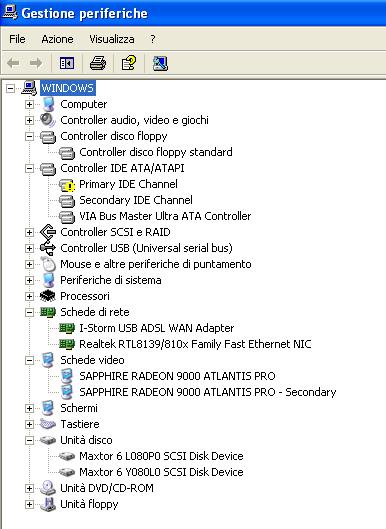Open Properties help toolbar icon
The image size is (386, 529).
129,63
